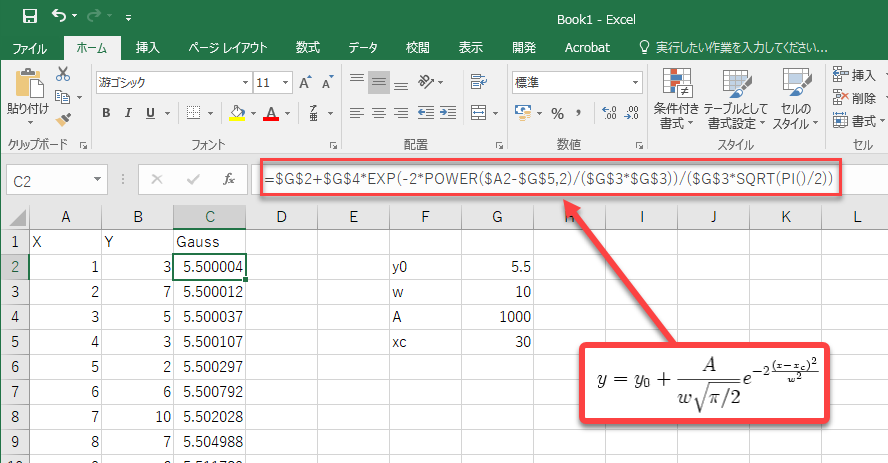Open the font name dropdown 游ゴシック
Image resolution: width=888 pixels, height=463 pixels.
coord(172,82)
